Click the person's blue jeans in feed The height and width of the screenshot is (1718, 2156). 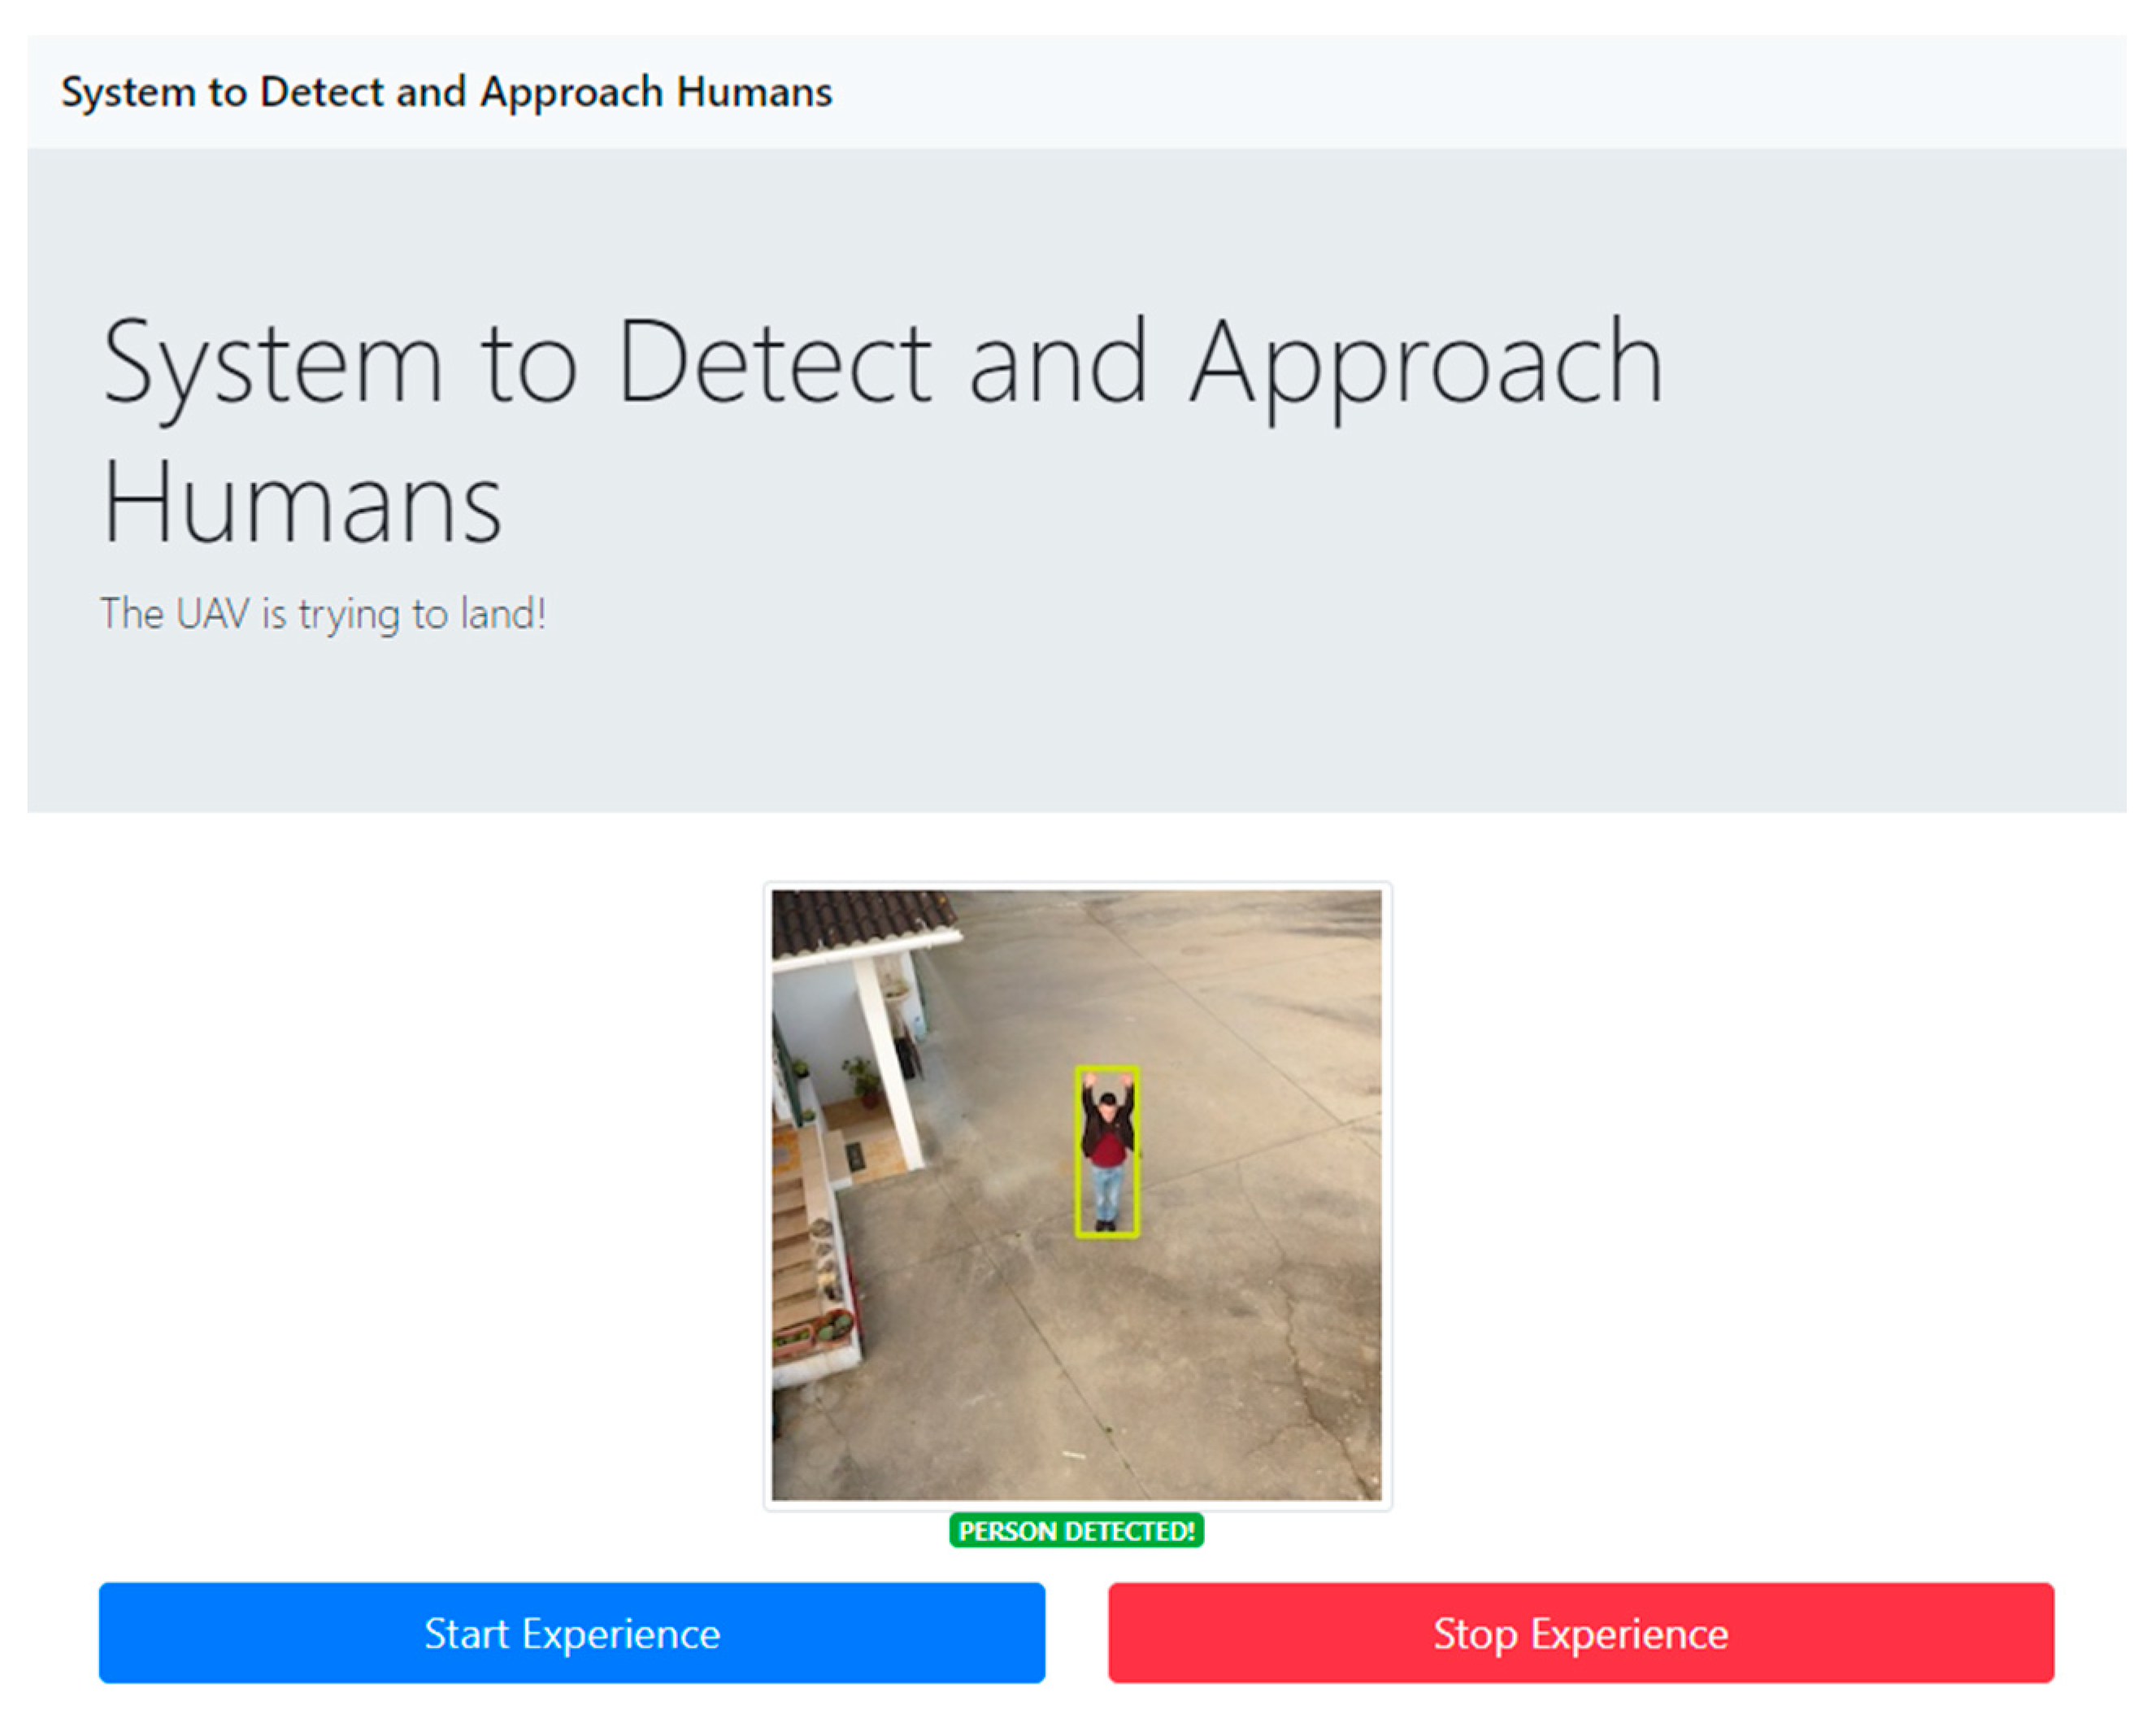[x=1106, y=1192]
